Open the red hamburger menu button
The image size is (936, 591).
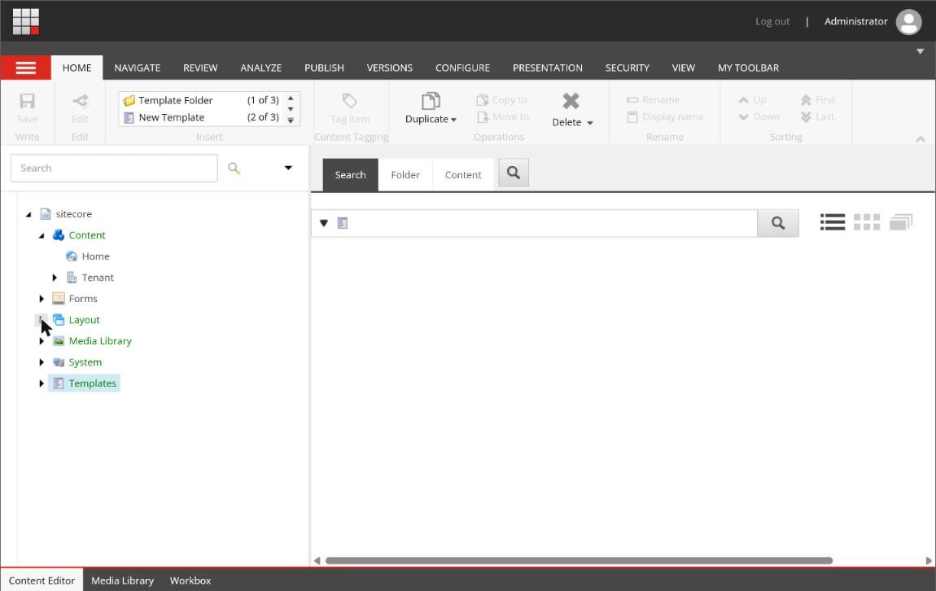26,68
